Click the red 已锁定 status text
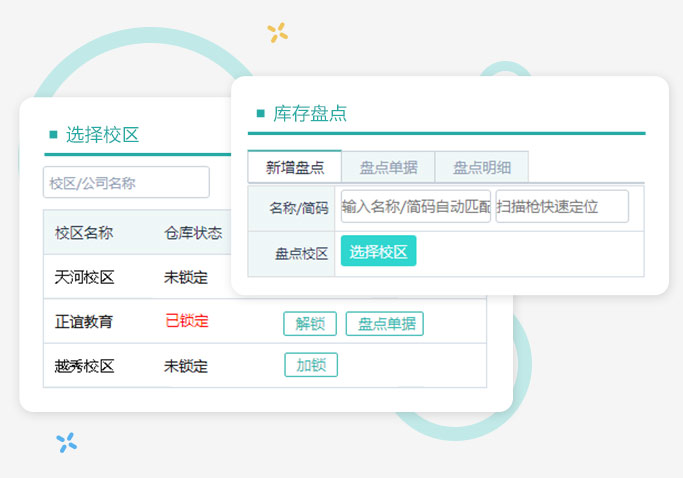 pos(187,322)
